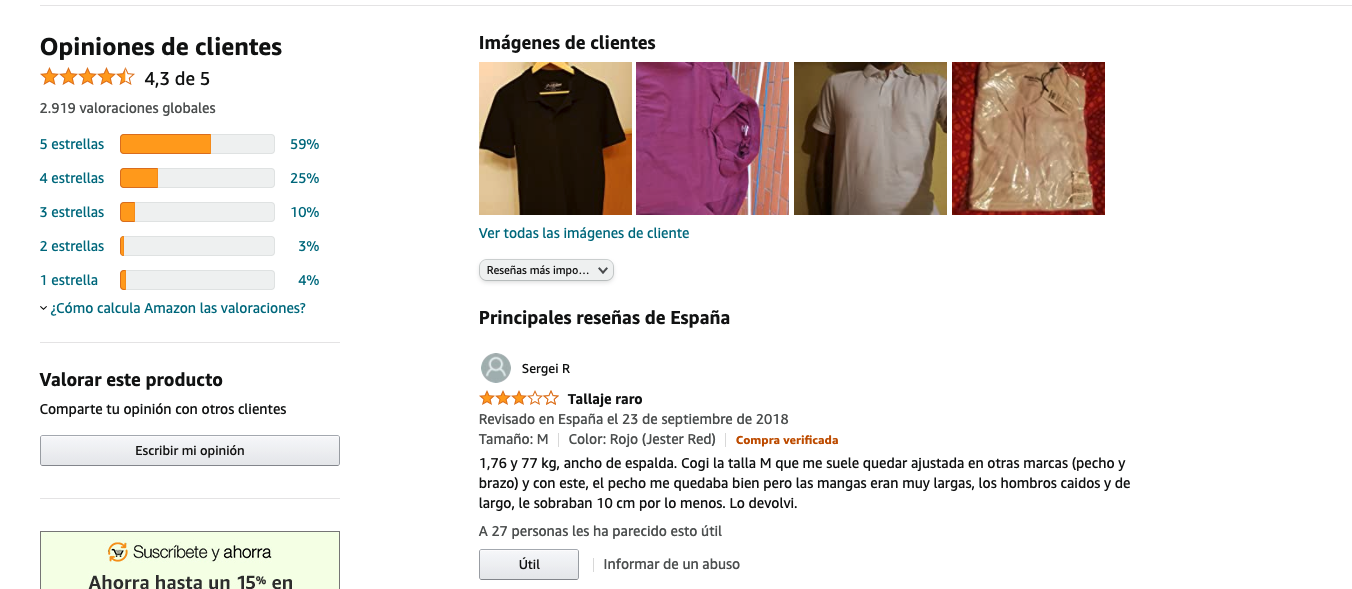Open the 'Reseñas más importantes' sort dropdown
1352x589 pixels.
click(546, 270)
